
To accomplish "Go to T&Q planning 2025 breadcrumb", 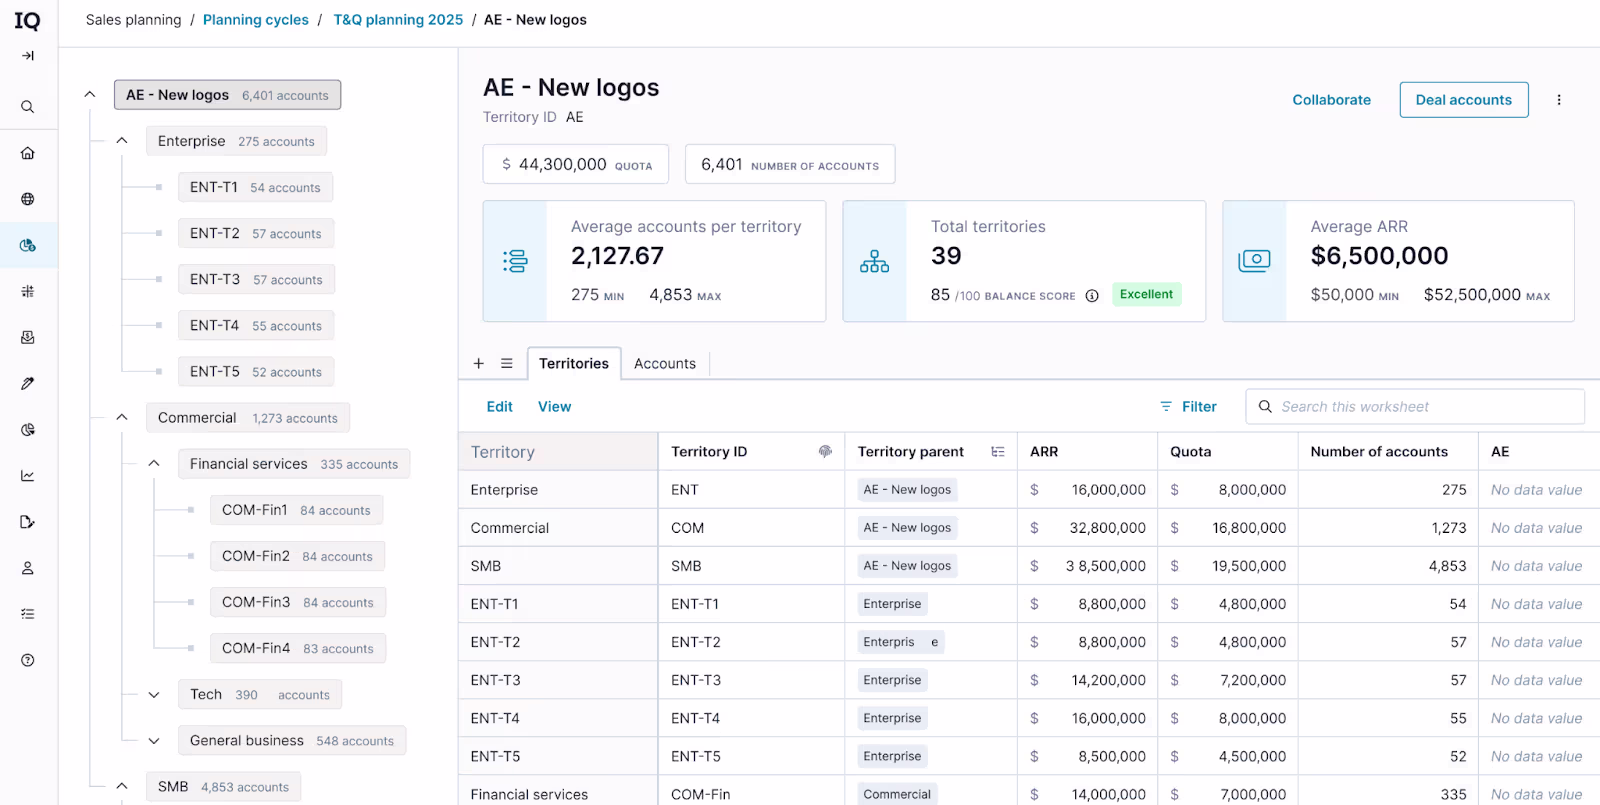I will pyautogui.click(x=398, y=20).
